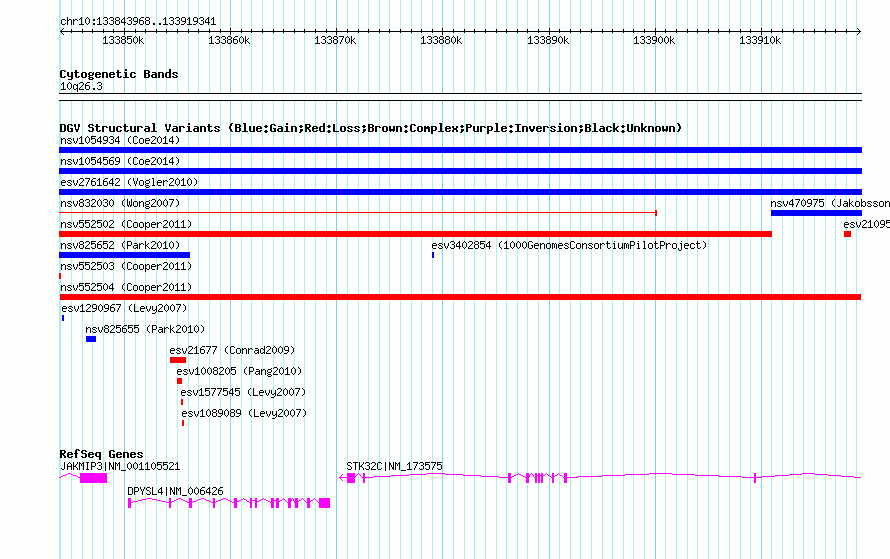890x559 pixels.
Task: Select the small red square under esv1008205
Action: coord(179,381)
